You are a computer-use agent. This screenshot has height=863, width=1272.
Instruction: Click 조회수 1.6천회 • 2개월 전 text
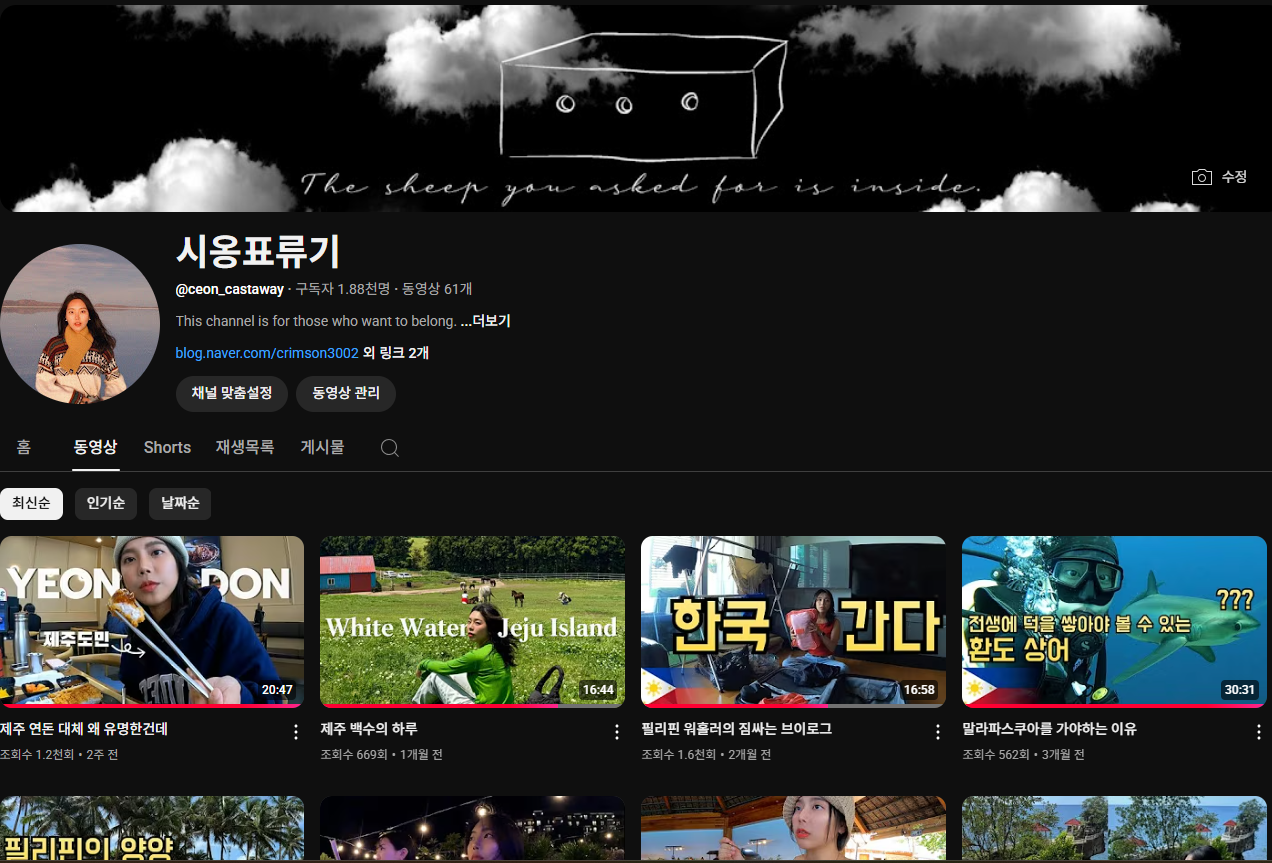706,755
